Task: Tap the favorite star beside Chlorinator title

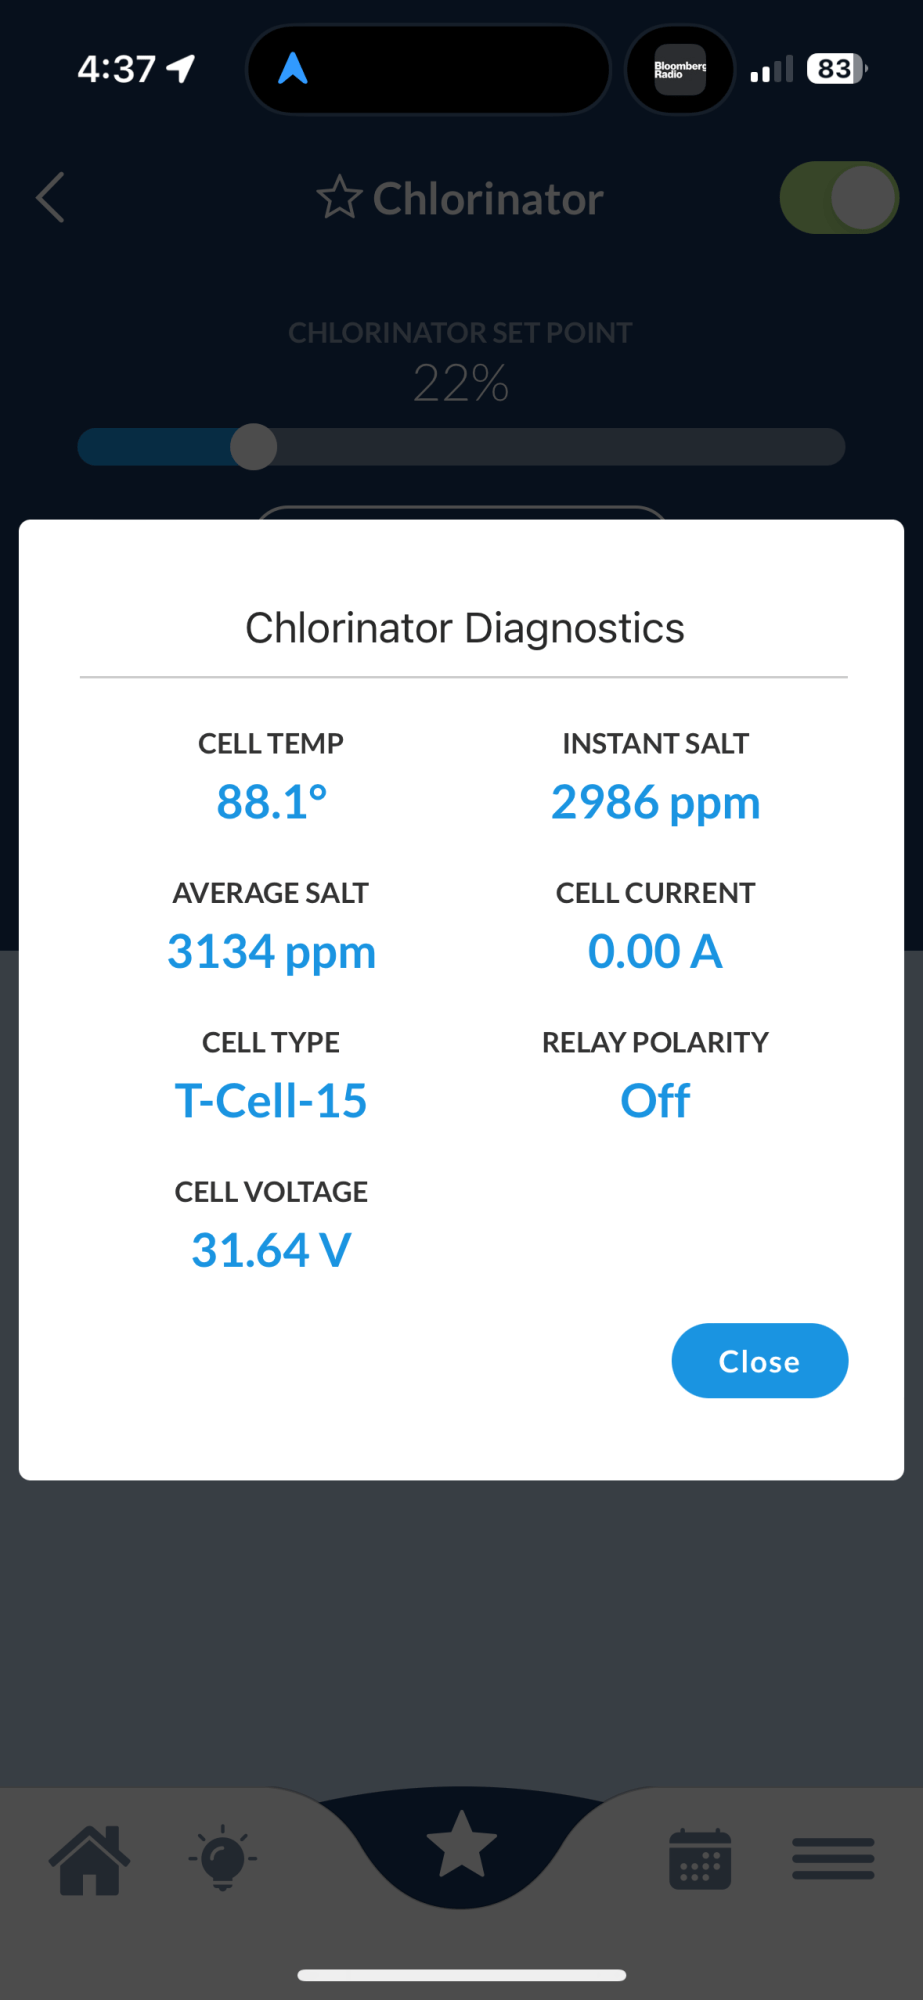Action: tap(339, 197)
